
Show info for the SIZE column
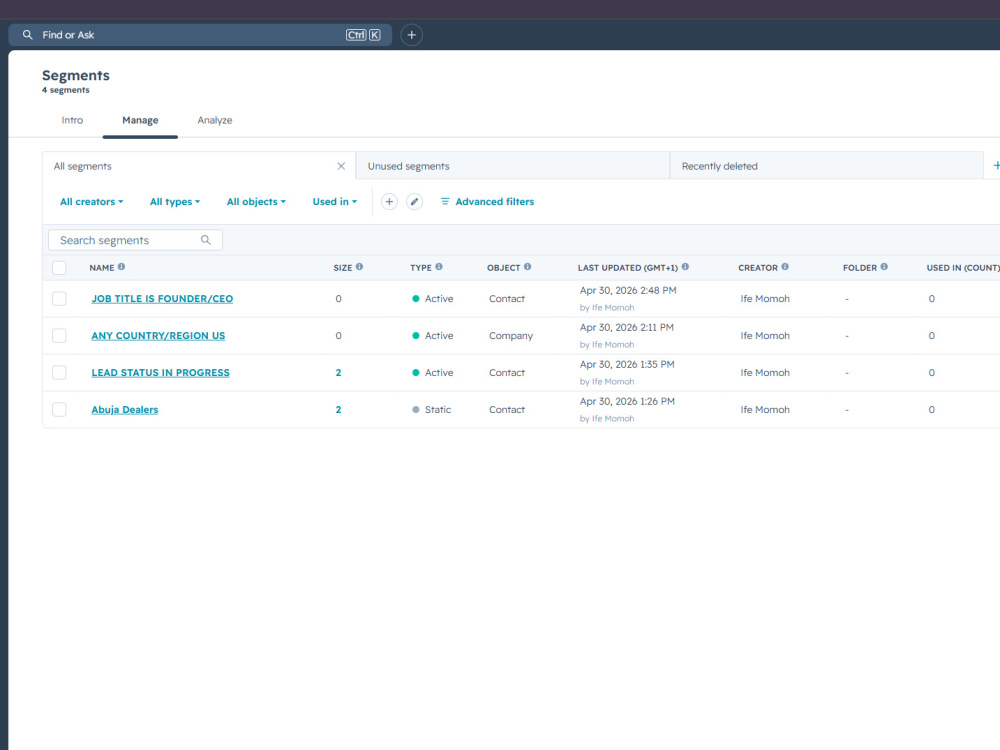point(359,267)
